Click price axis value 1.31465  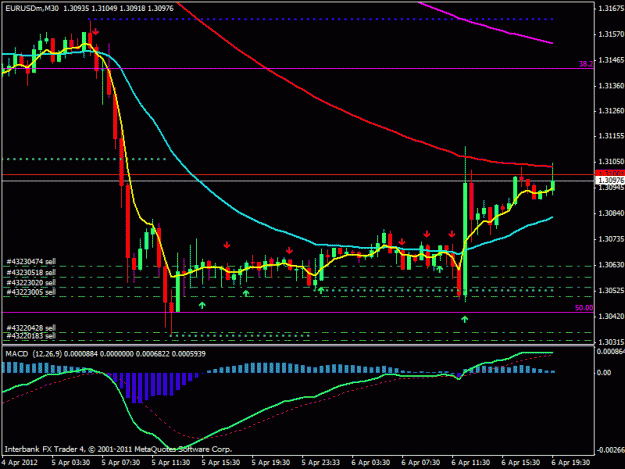(x=611, y=60)
